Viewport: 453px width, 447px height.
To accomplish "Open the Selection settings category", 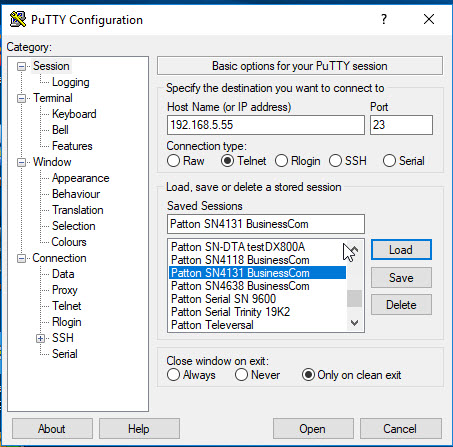I will pyautogui.click(x=74, y=226).
